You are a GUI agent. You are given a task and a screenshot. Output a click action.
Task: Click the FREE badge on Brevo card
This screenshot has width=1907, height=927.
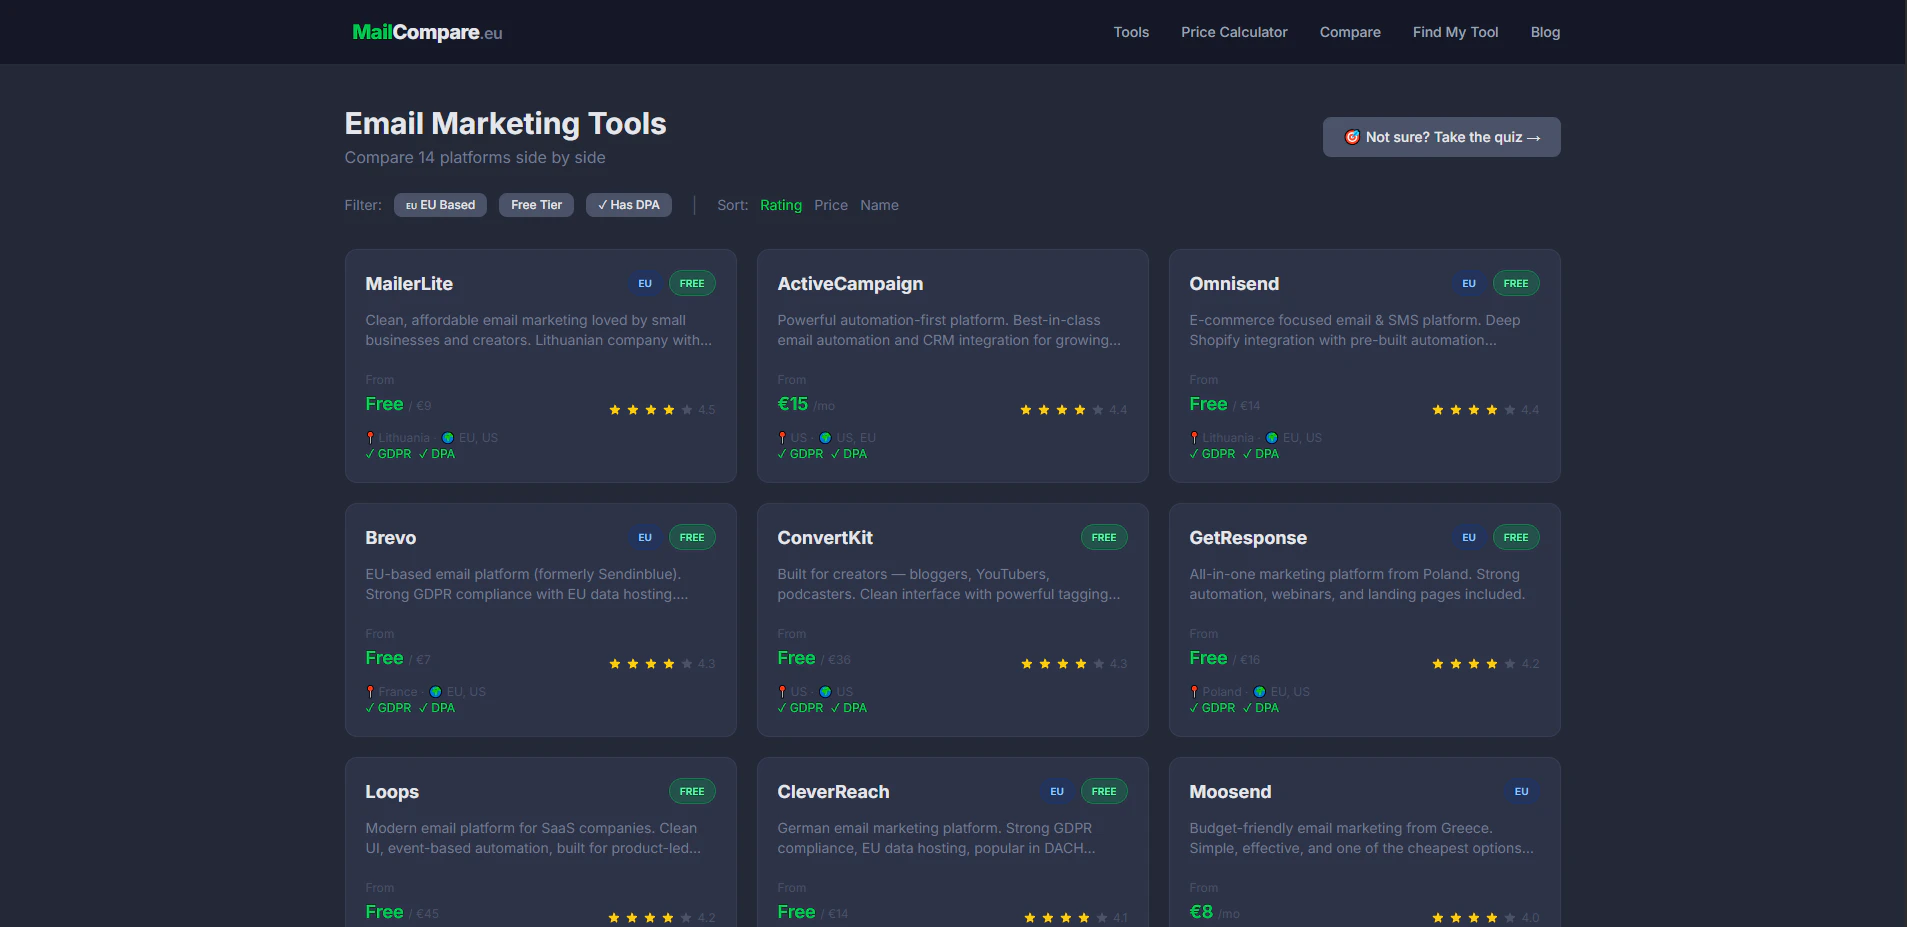(x=692, y=538)
